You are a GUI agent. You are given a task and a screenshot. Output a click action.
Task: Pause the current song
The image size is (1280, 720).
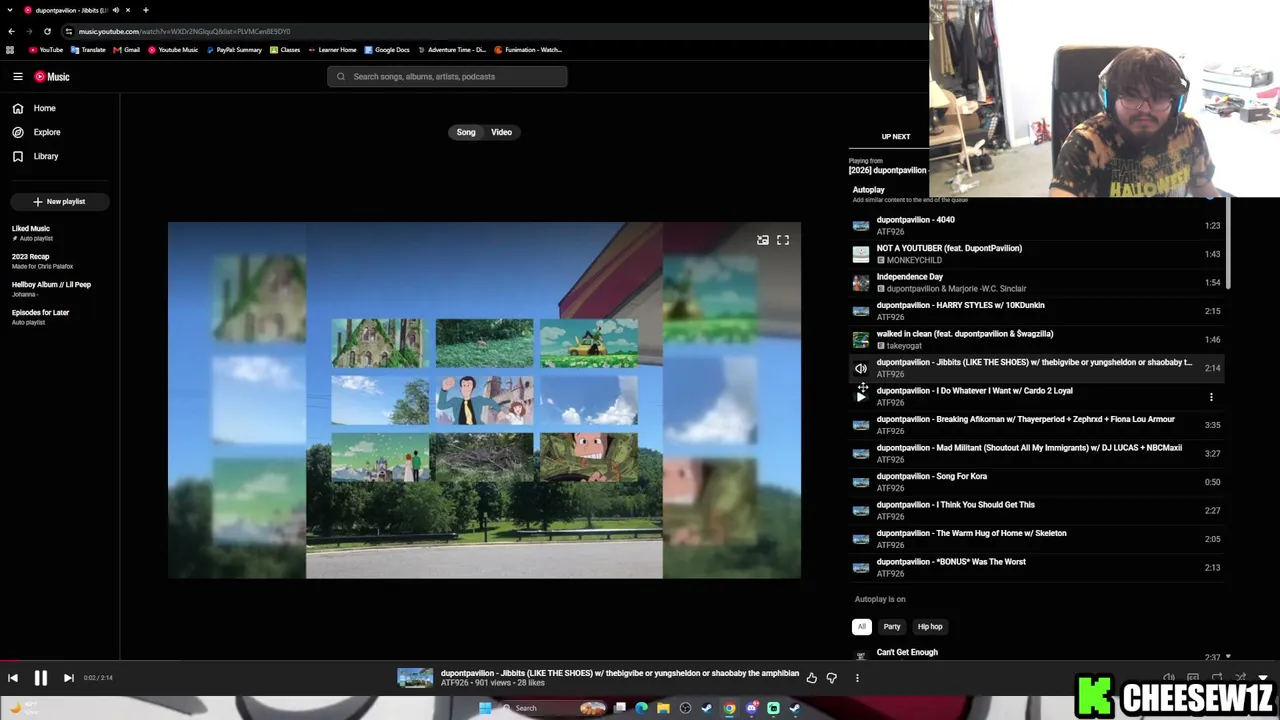click(41, 678)
